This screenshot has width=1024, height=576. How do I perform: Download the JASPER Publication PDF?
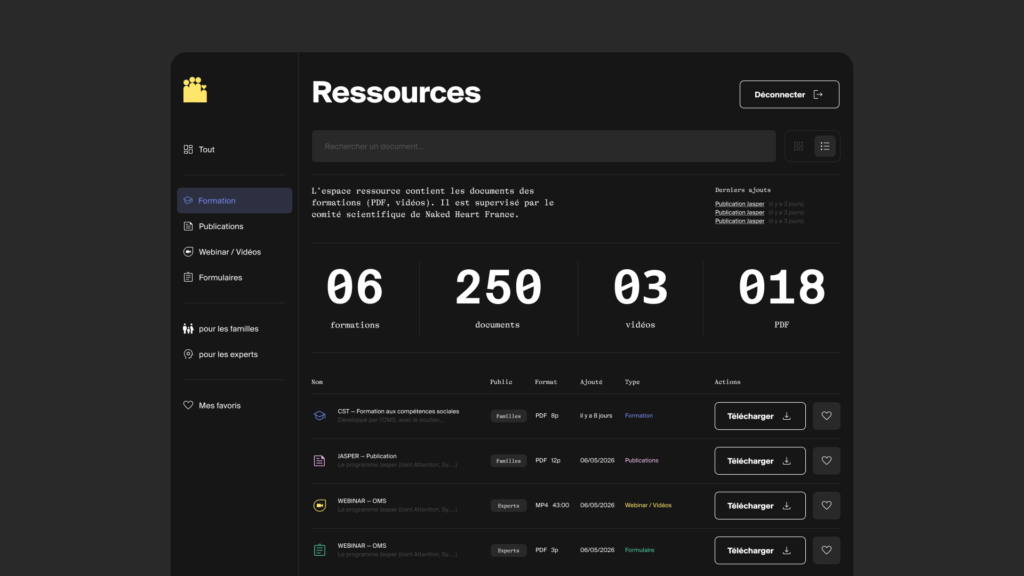tap(760, 461)
